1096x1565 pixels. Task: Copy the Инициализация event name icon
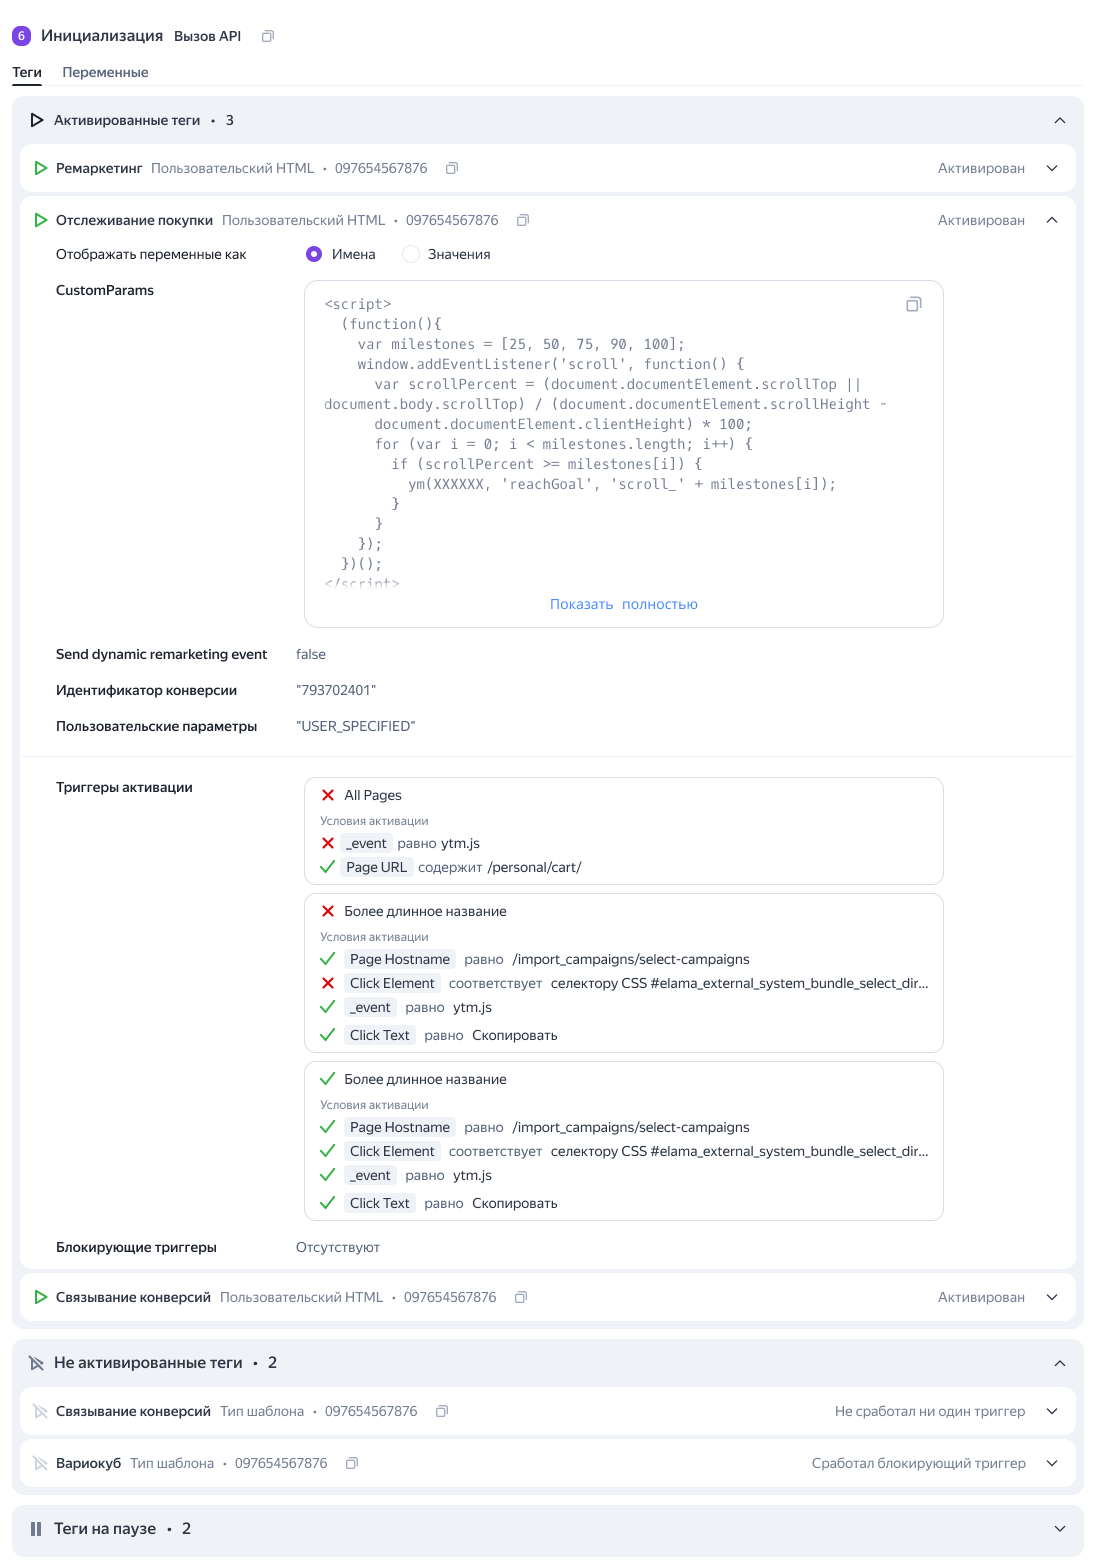tap(268, 36)
